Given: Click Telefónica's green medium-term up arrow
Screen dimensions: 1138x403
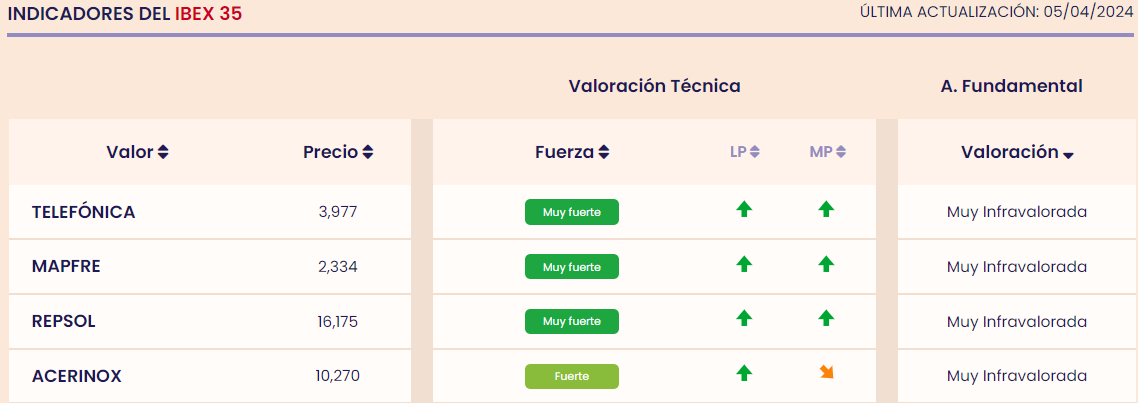Looking at the screenshot, I should click(x=825, y=210).
